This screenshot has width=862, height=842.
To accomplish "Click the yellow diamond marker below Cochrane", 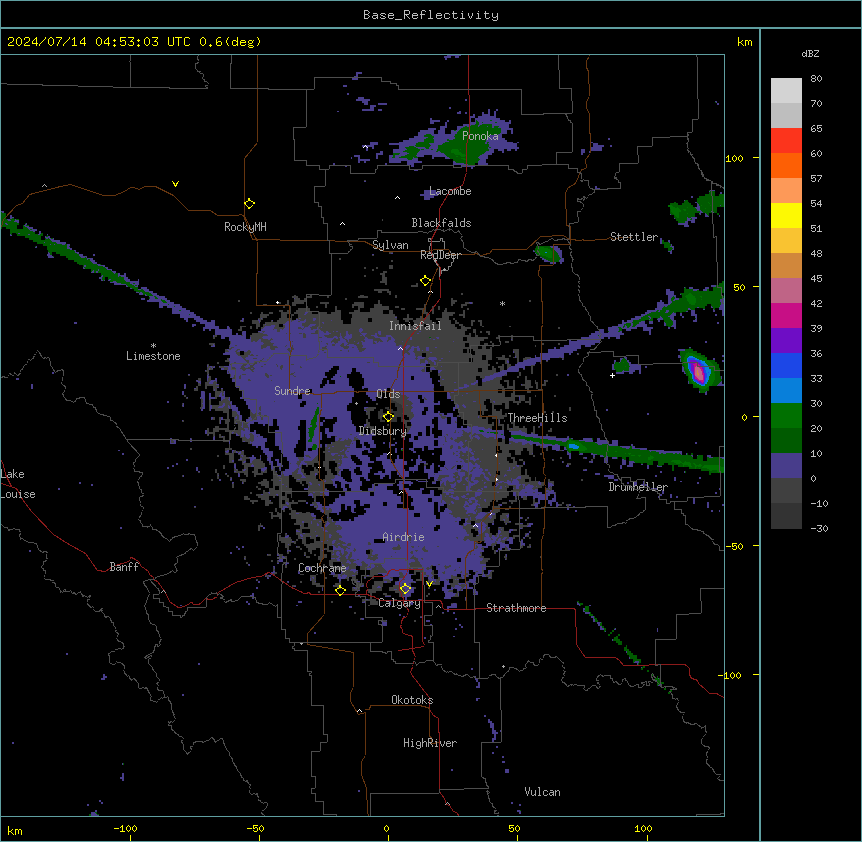I will 340,590.
